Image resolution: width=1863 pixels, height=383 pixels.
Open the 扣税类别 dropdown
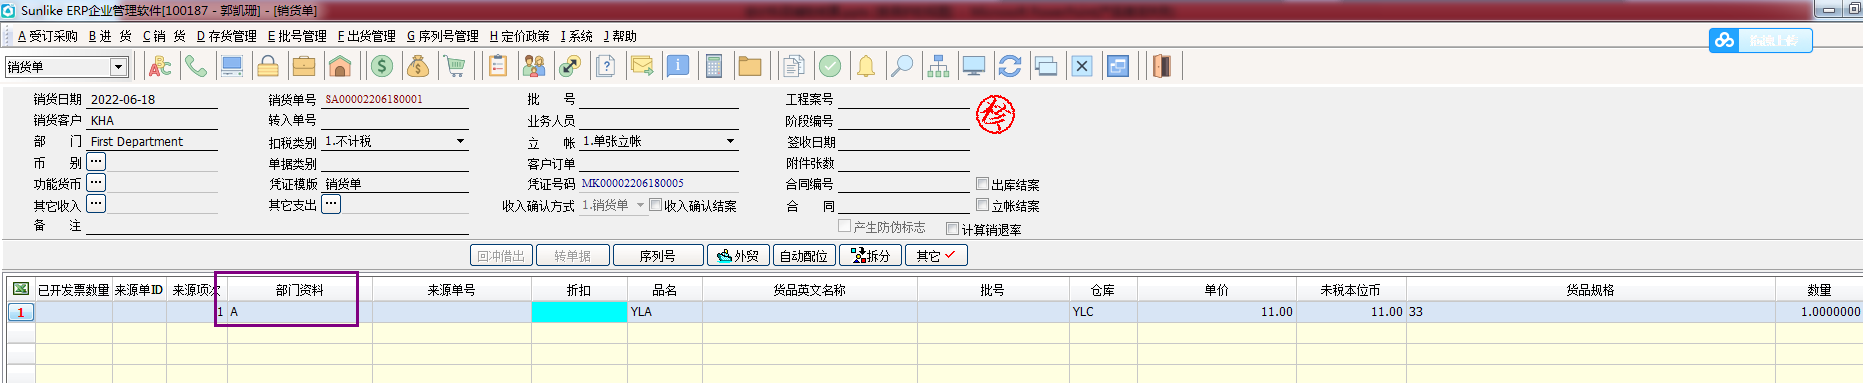[x=460, y=141]
